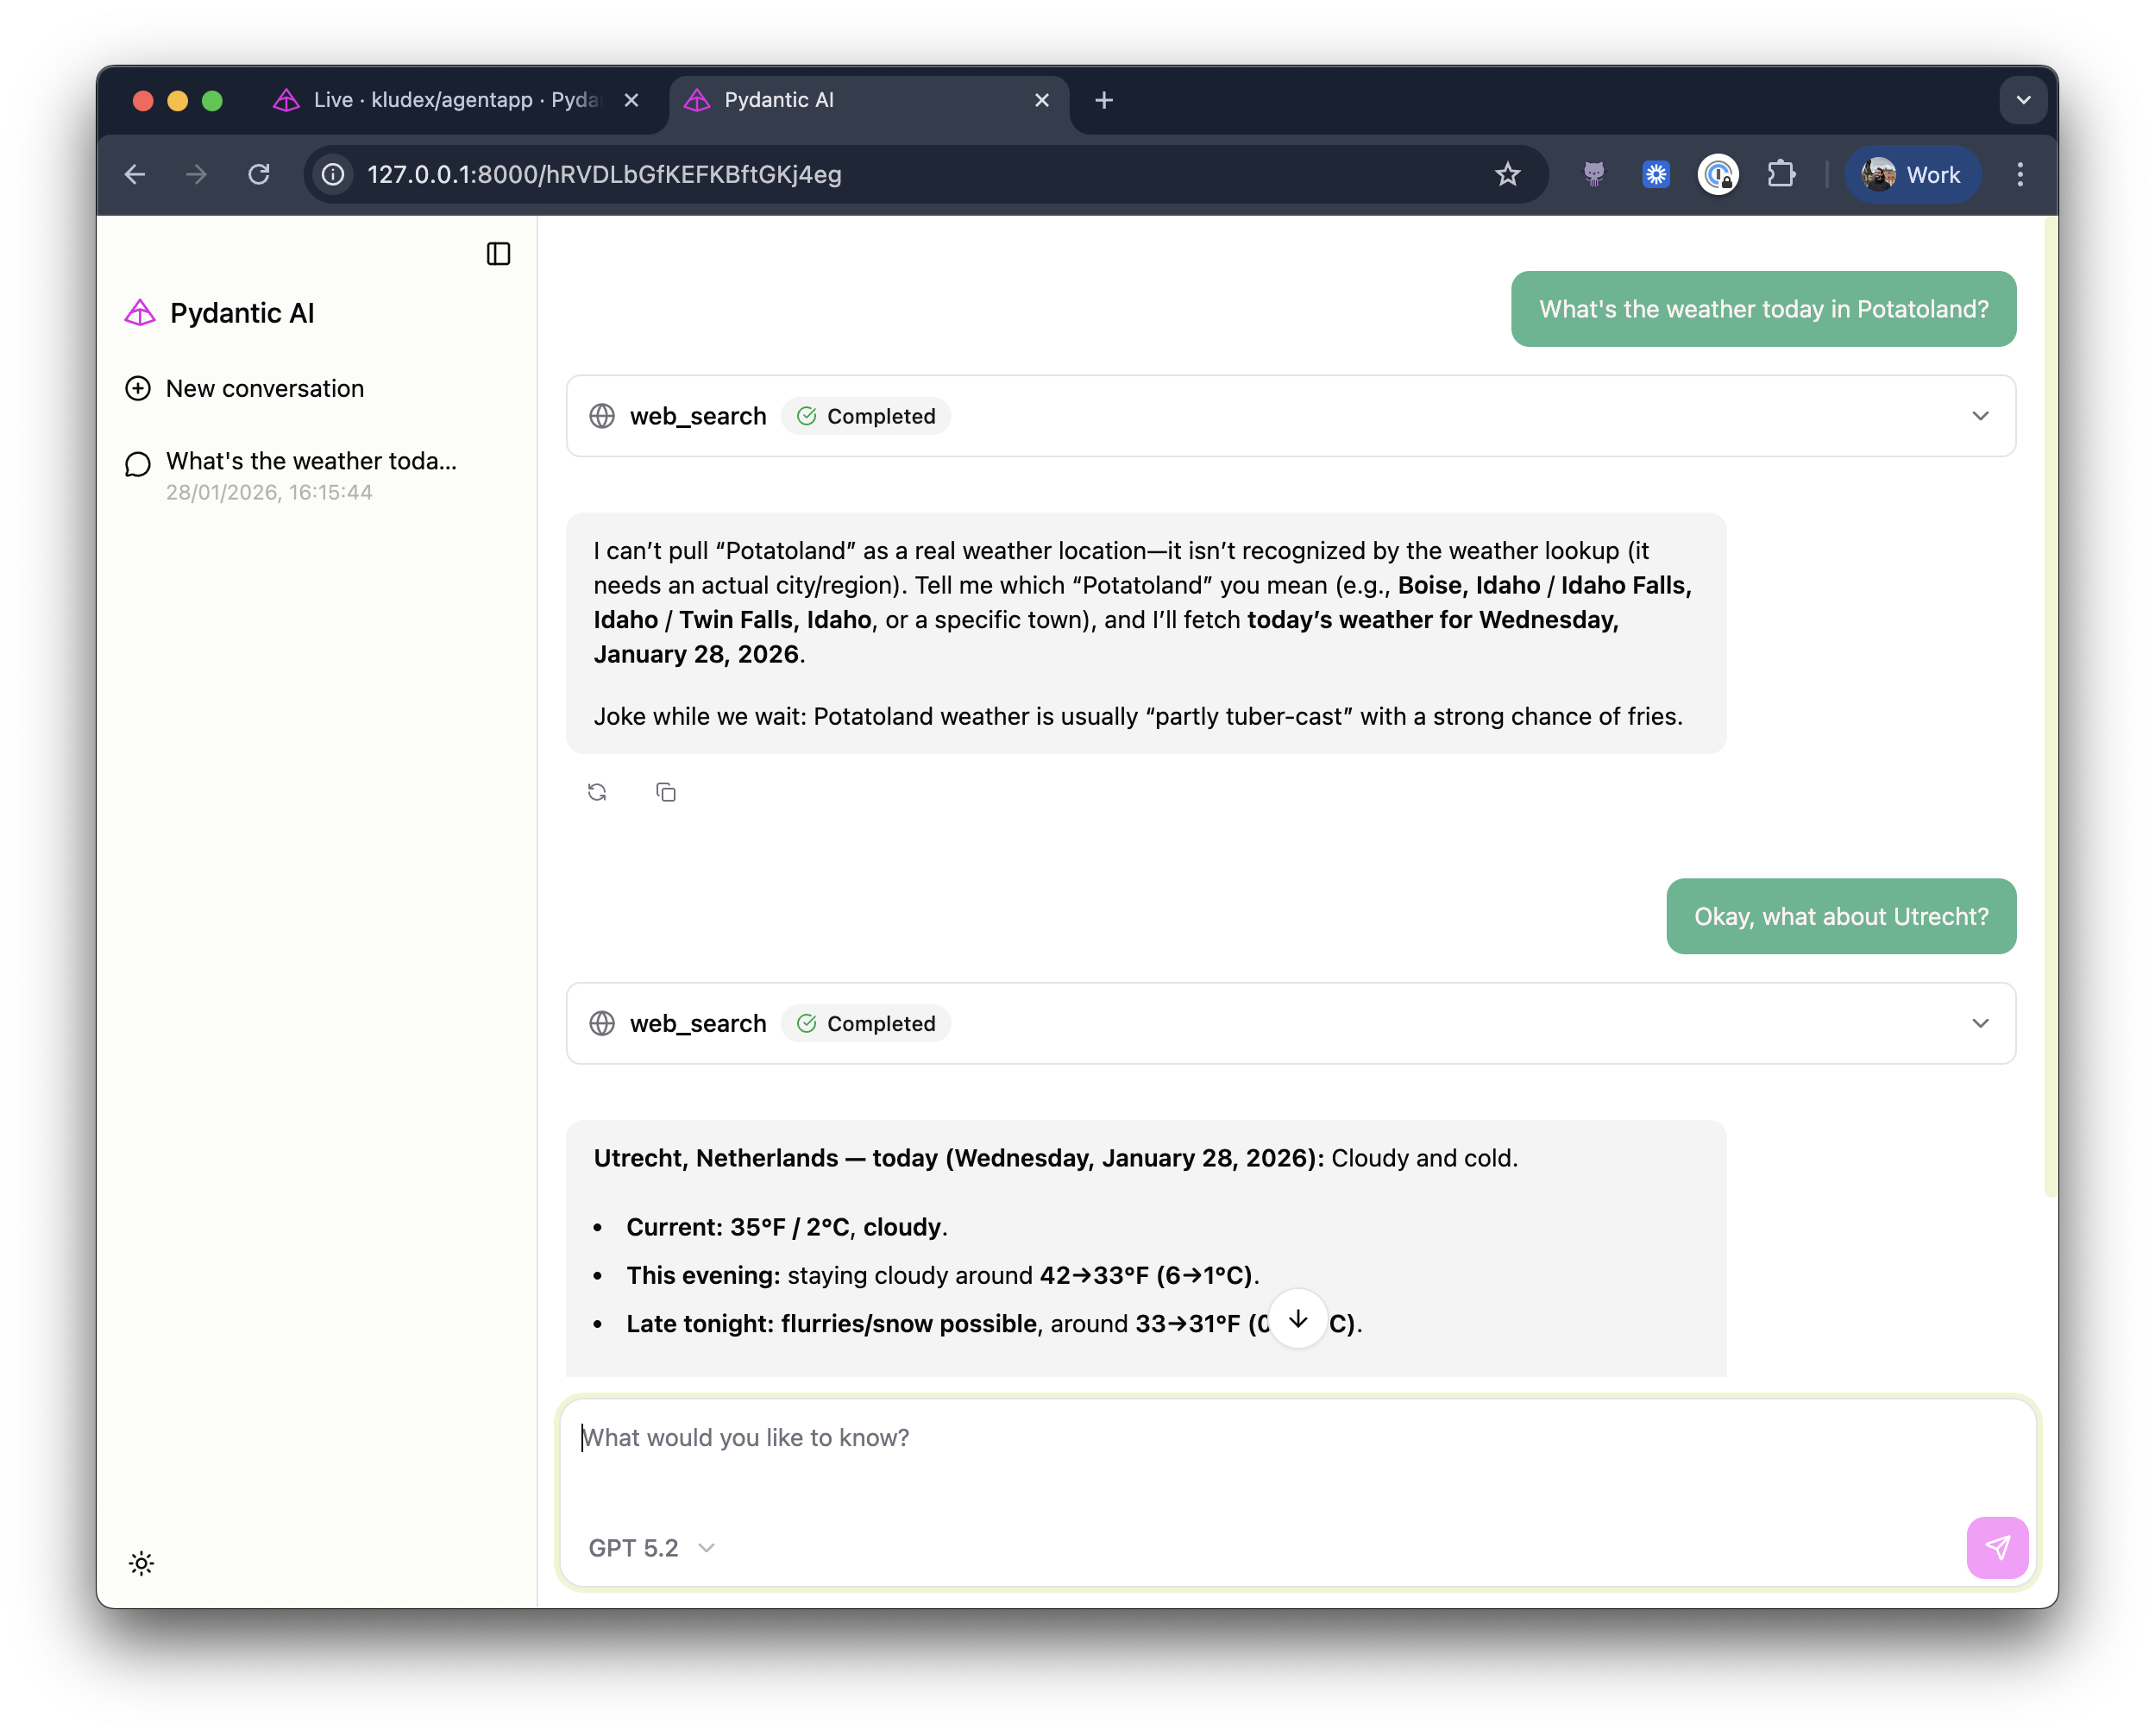
Task: Copy the assistant message text
Action: click(666, 791)
